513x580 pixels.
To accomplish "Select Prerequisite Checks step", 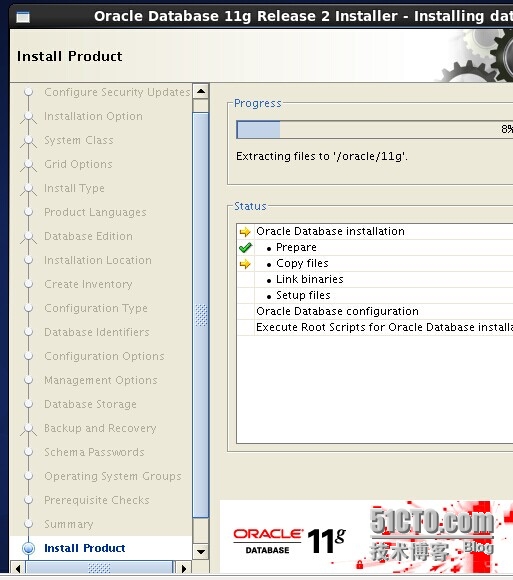I will pos(97,500).
